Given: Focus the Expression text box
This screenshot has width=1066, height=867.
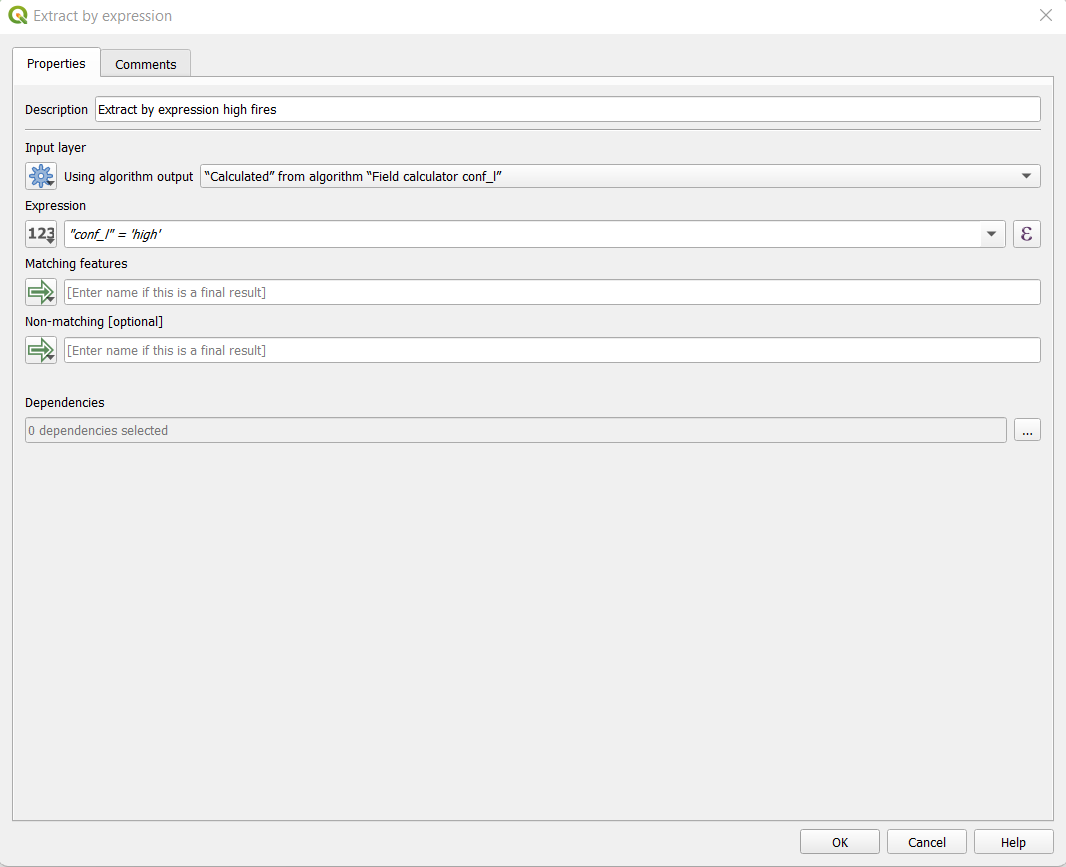Looking at the screenshot, I should [x=520, y=234].
